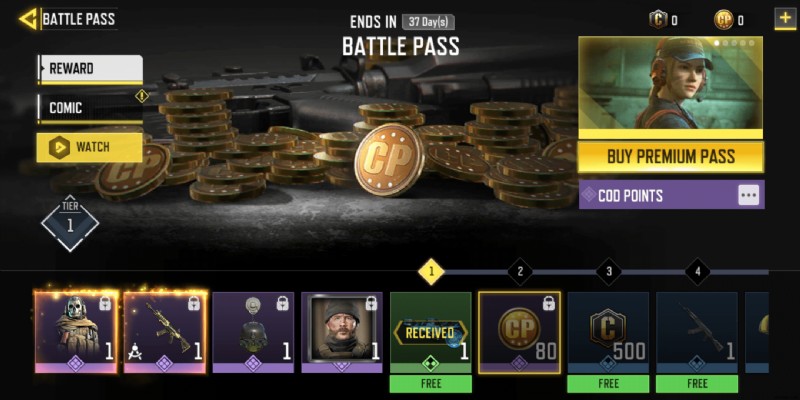Select tier 2 marker on progress track
800x400 pixels.
(520, 271)
